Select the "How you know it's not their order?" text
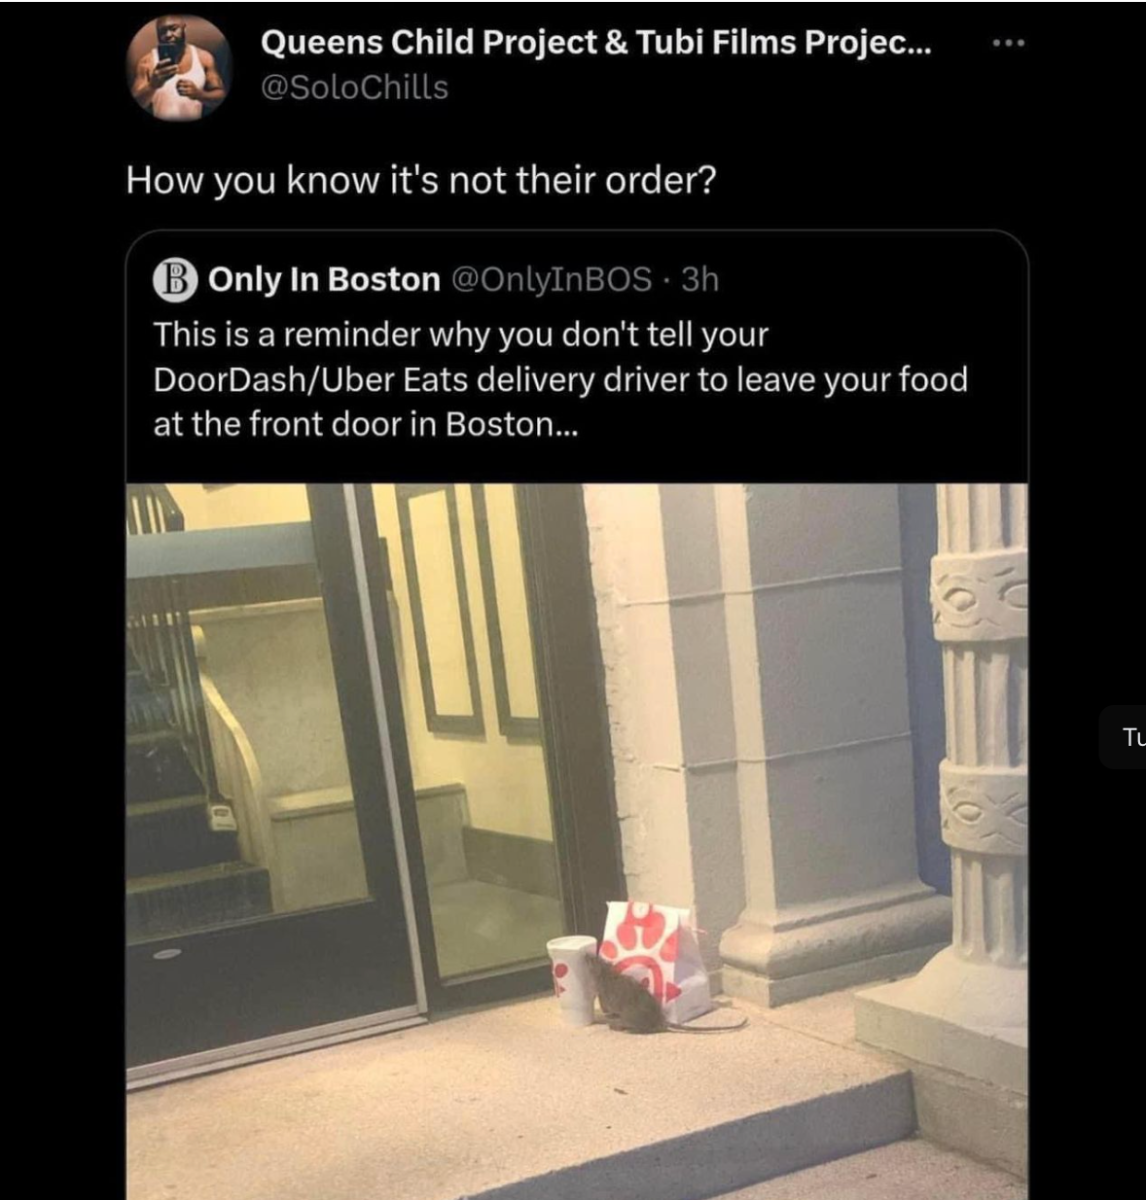This screenshot has height=1200, width=1146. pos(421,181)
